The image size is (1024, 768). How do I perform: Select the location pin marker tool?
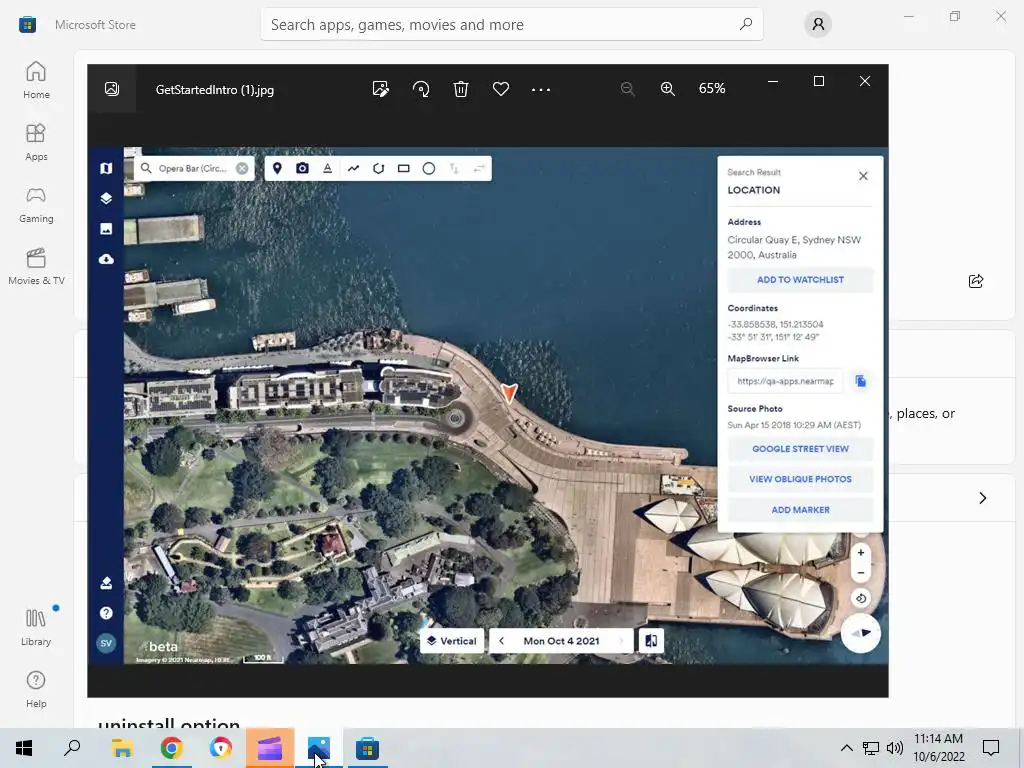[x=277, y=168]
